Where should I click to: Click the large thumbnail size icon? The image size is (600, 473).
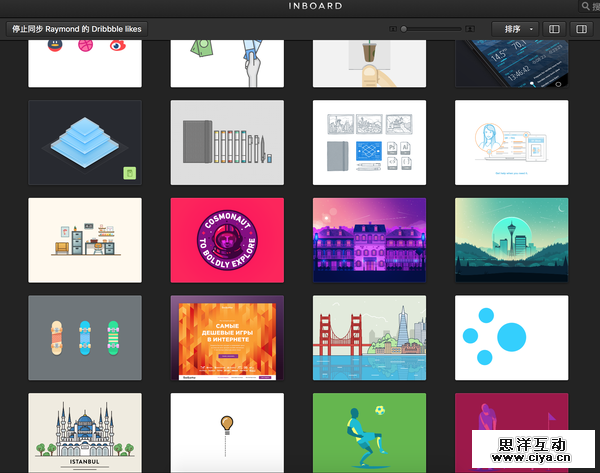point(471,29)
